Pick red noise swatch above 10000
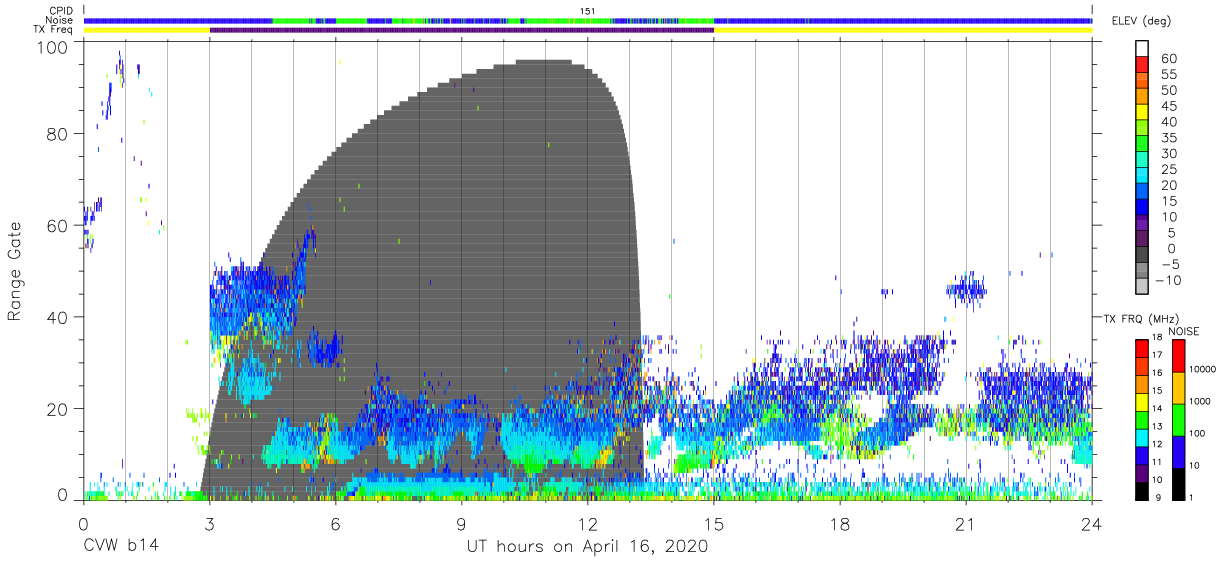Screen dimensions: 1228x567 [1178, 355]
